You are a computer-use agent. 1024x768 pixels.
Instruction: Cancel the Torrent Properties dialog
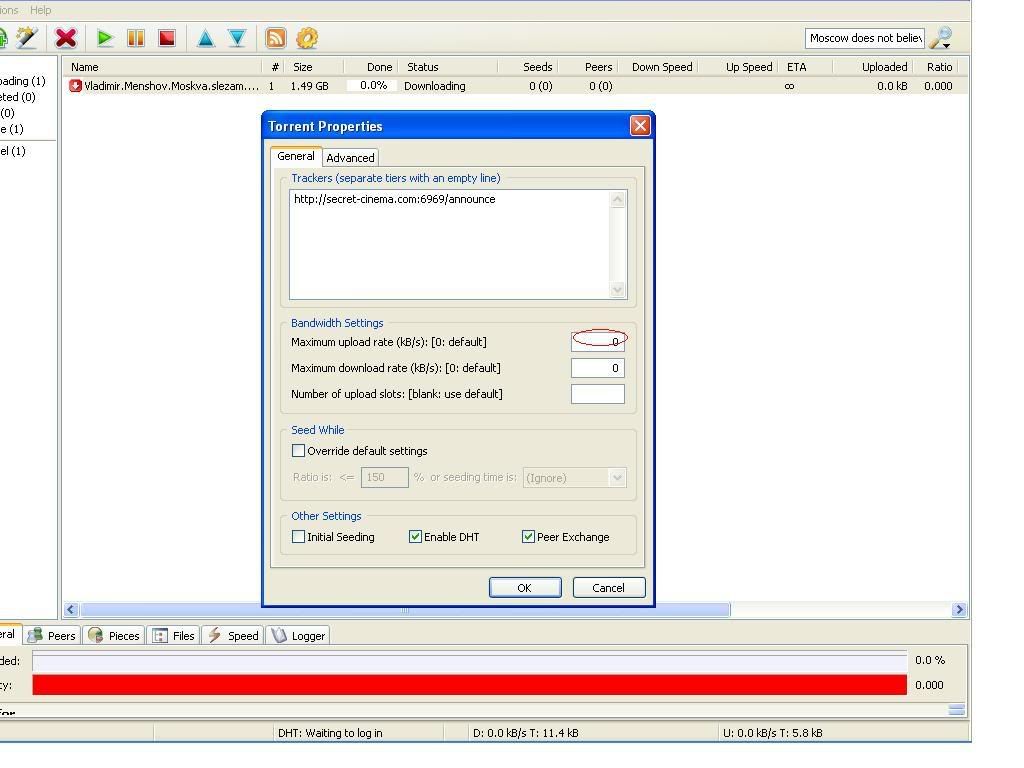click(608, 588)
